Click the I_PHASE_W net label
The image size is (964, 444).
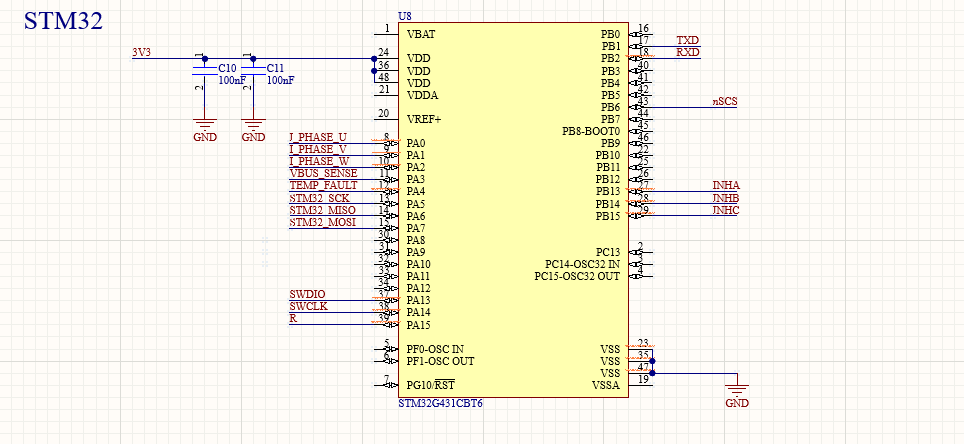319,161
